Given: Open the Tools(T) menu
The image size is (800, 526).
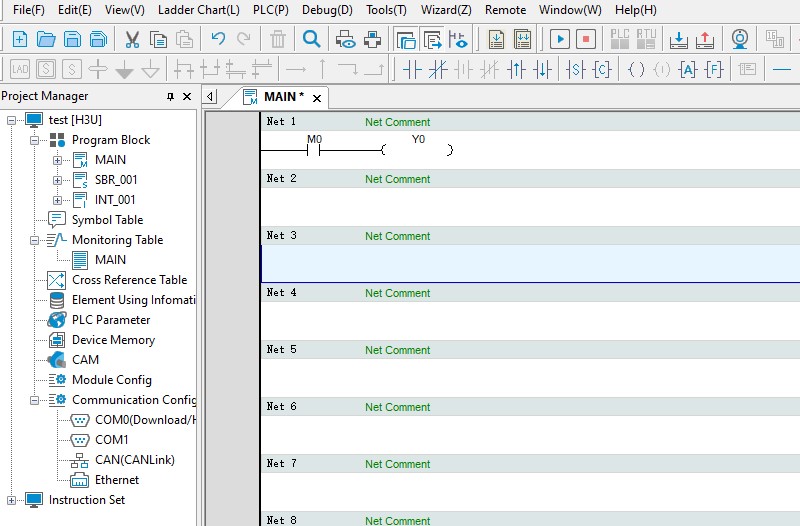Looking at the screenshot, I should 386,10.
